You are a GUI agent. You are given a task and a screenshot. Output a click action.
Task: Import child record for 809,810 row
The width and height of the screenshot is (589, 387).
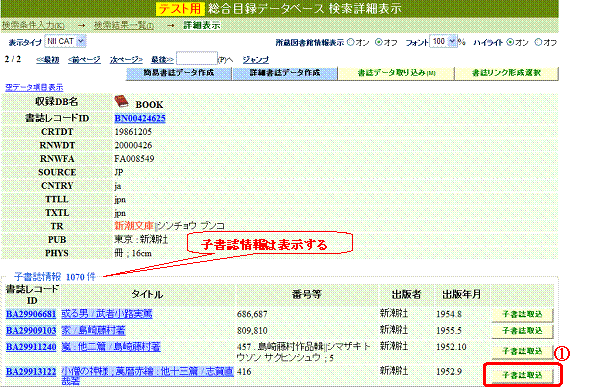pos(522,331)
